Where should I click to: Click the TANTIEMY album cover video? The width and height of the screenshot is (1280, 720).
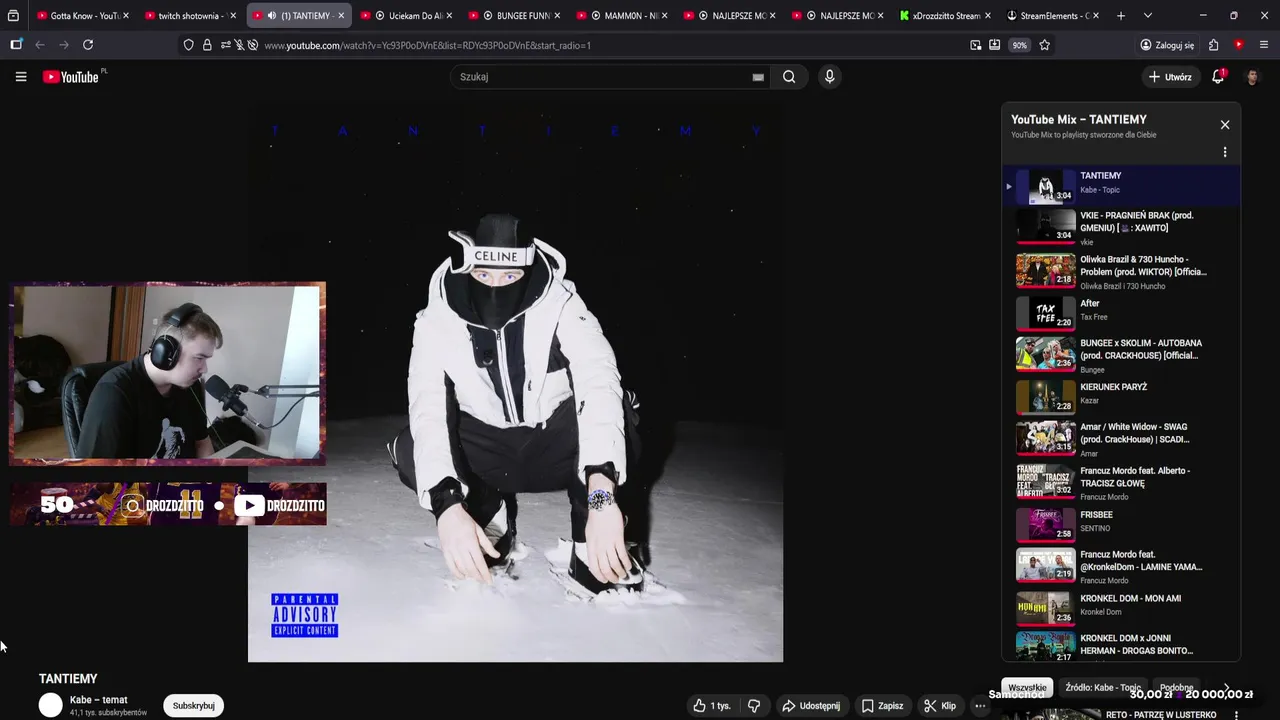pos(515,382)
